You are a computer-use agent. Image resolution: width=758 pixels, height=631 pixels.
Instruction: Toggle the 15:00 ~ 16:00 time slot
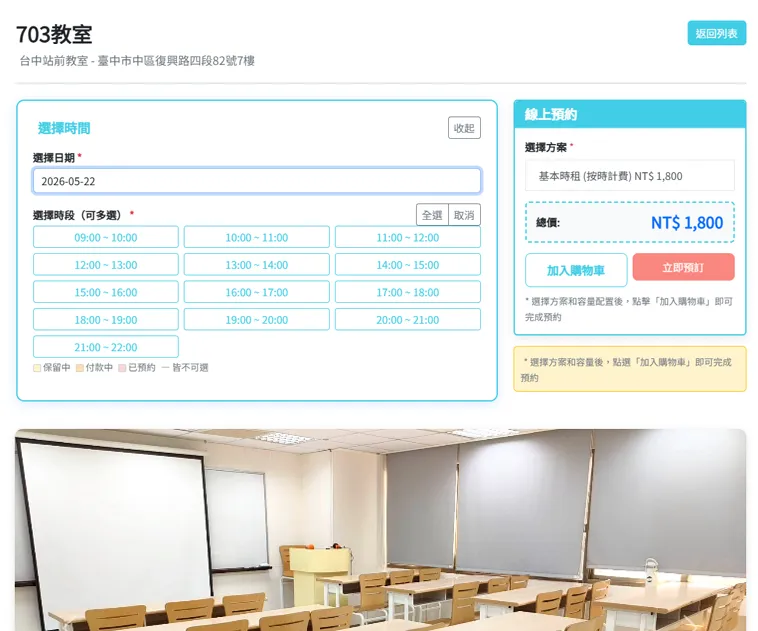coord(105,292)
